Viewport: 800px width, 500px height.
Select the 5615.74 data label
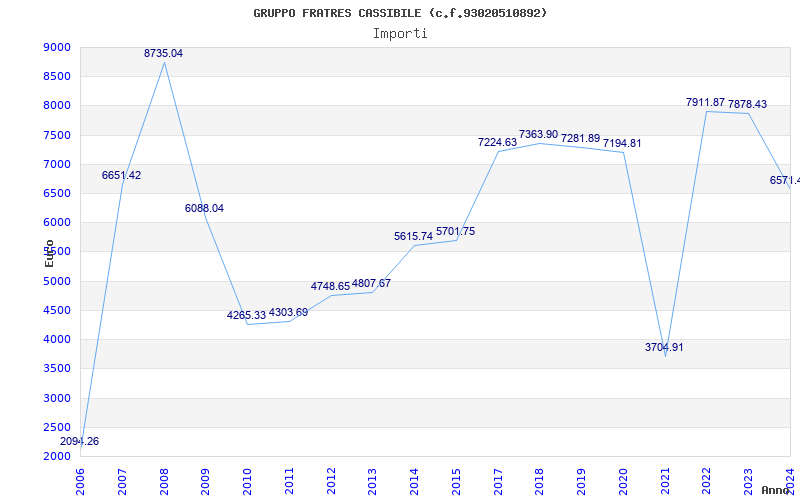tap(413, 236)
